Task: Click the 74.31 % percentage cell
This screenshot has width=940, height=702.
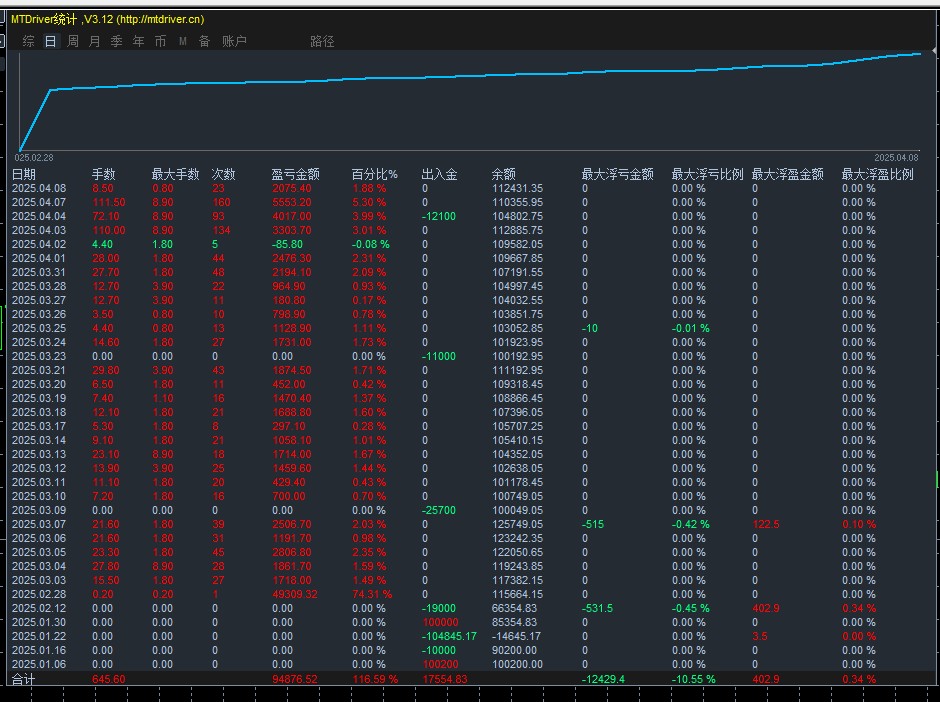Action: tap(372, 594)
